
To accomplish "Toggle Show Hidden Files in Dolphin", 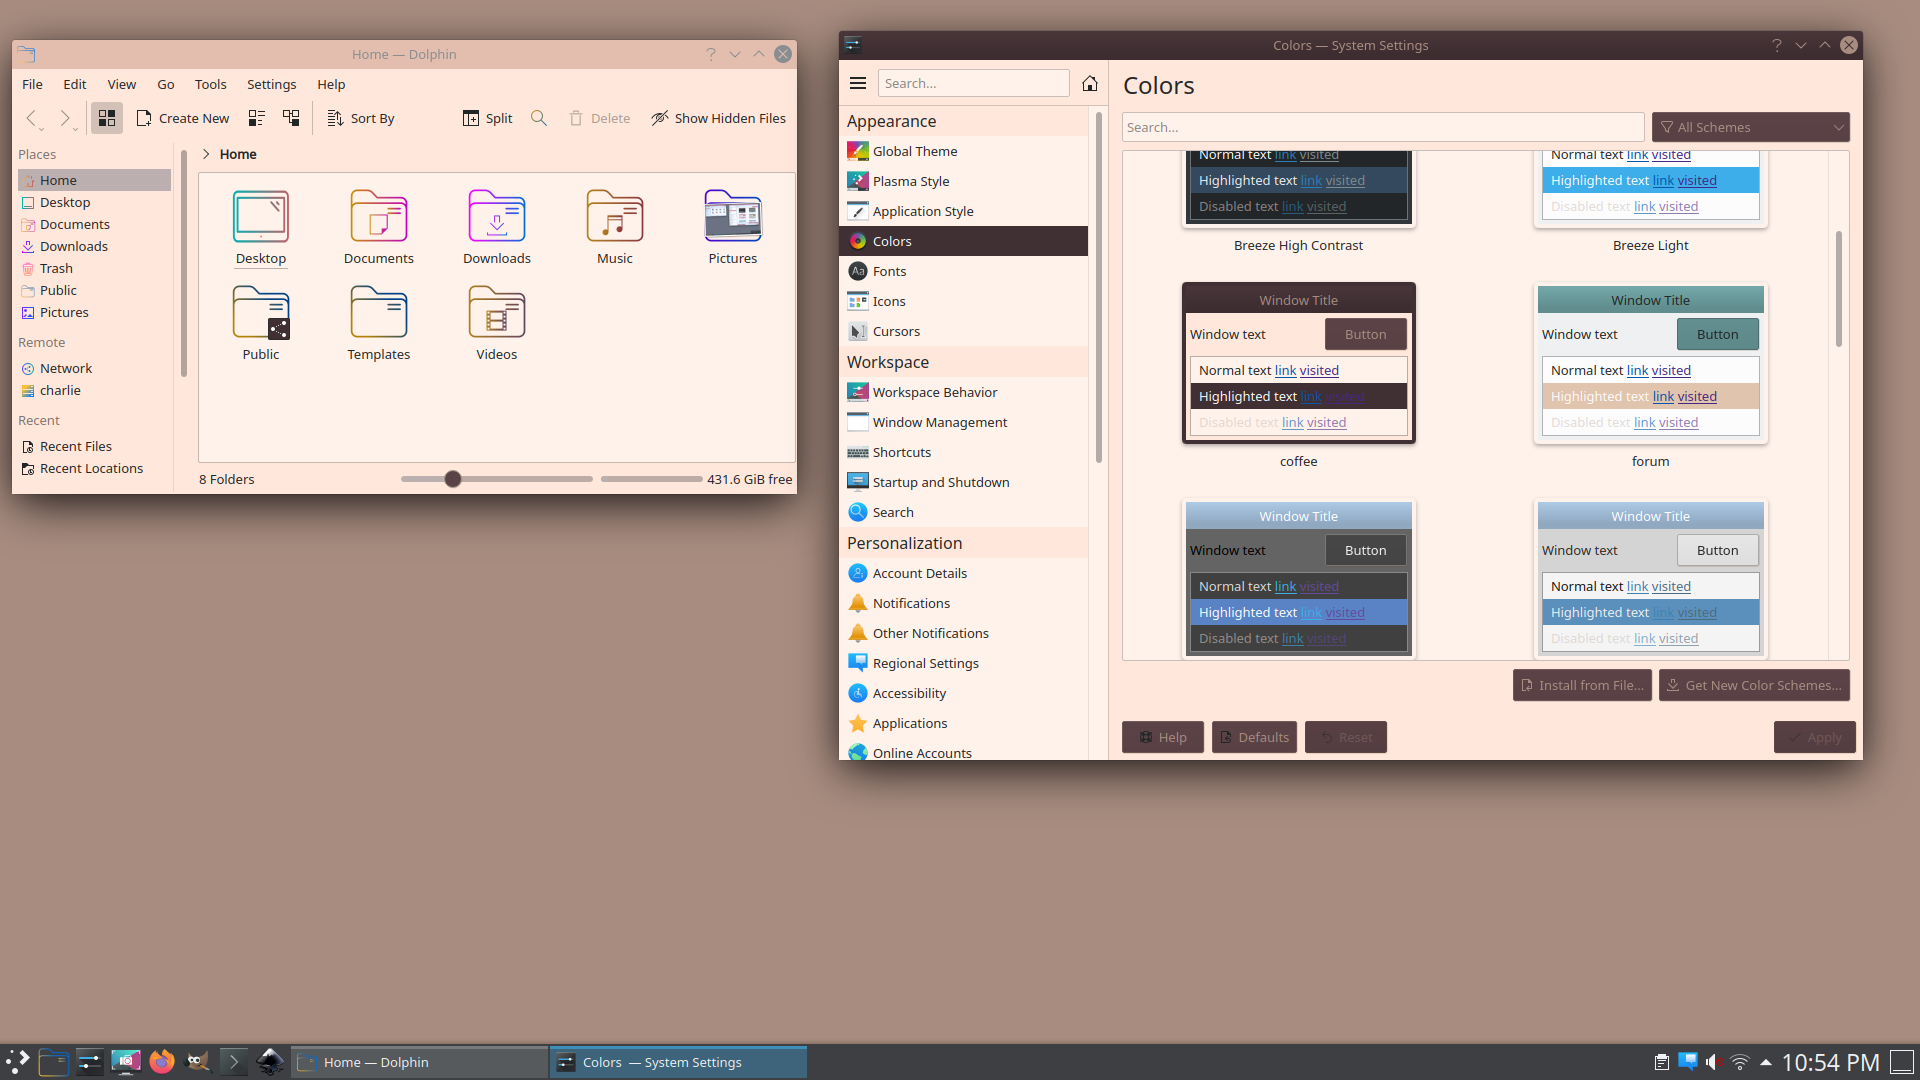I will (718, 118).
